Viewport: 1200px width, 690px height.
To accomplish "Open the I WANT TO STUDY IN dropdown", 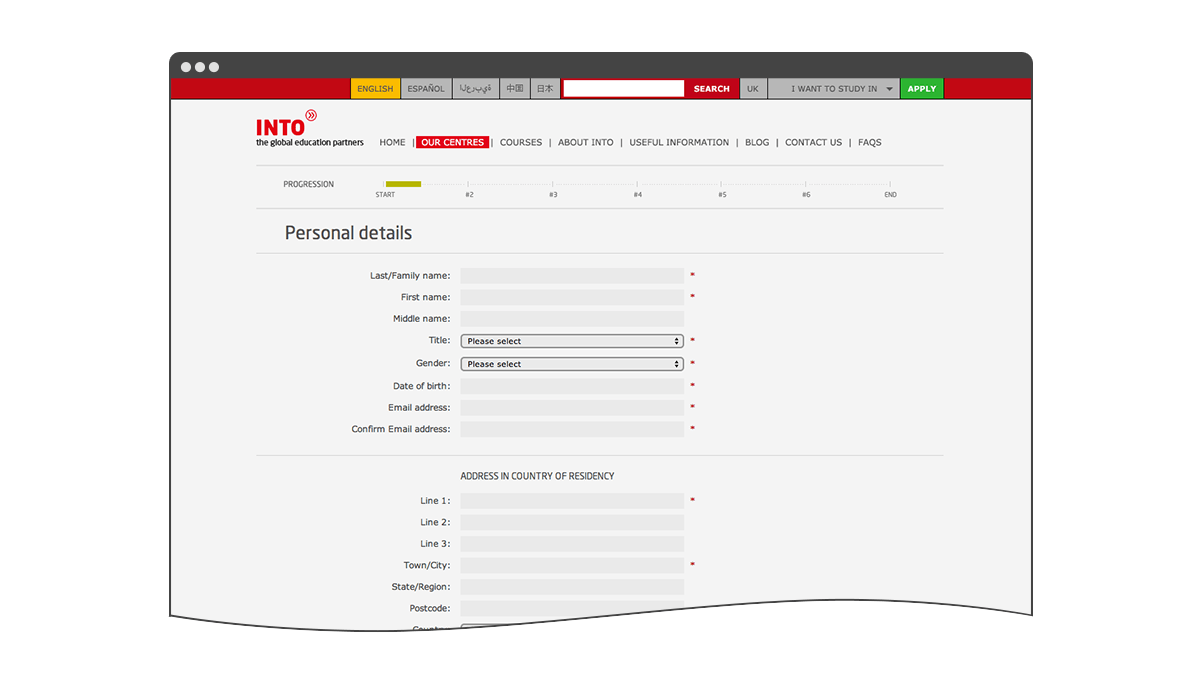I will 834,89.
